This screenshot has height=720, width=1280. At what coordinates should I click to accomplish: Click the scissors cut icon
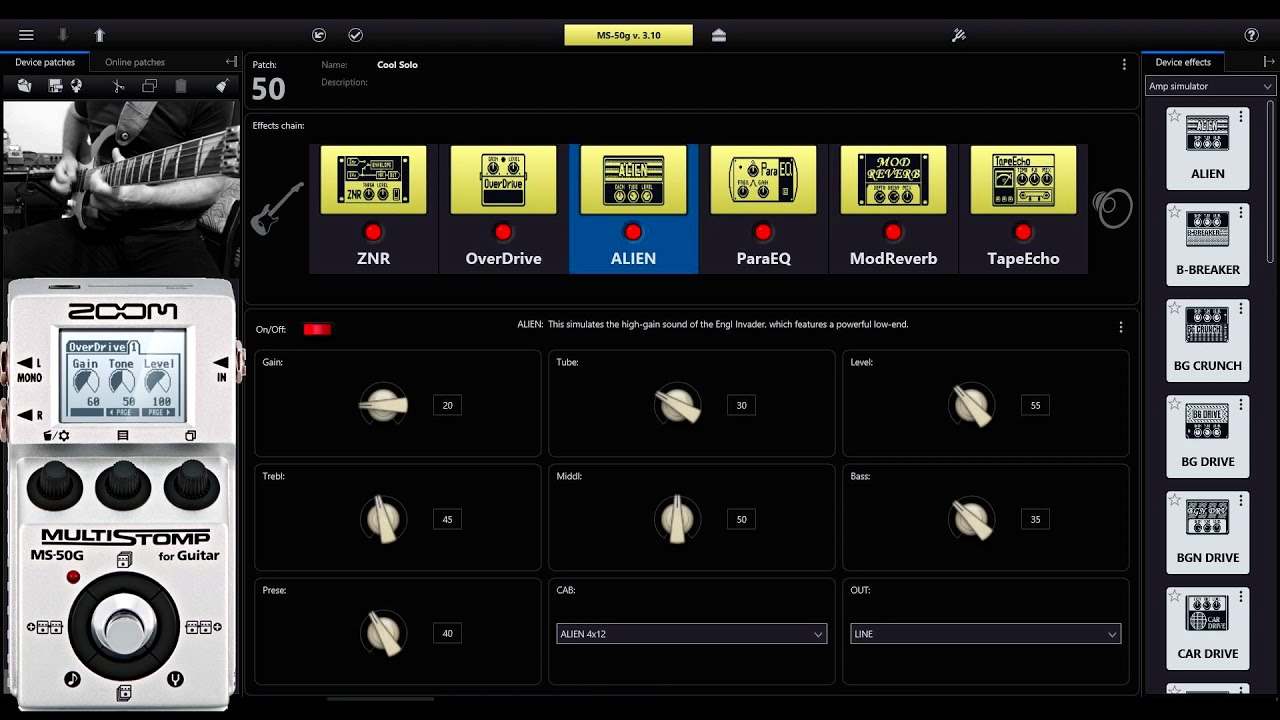[x=118, y=86]
